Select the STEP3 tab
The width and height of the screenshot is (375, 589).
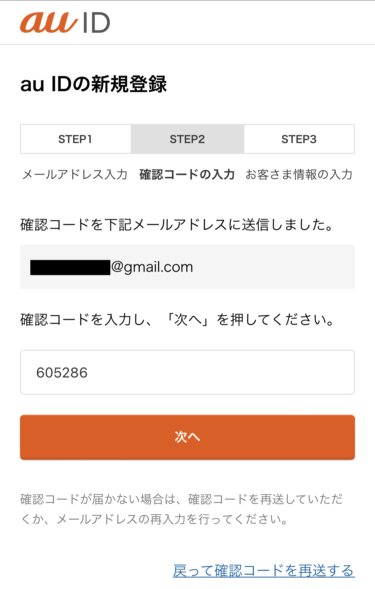[299, 139]
